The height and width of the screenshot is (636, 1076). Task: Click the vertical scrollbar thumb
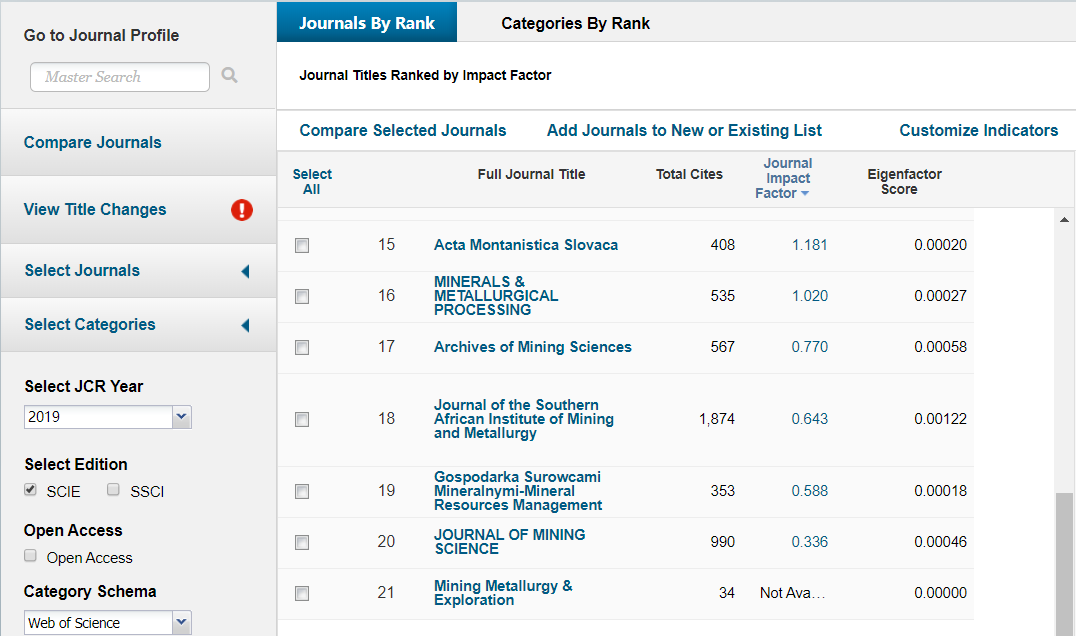click(x=1064, y=560)
